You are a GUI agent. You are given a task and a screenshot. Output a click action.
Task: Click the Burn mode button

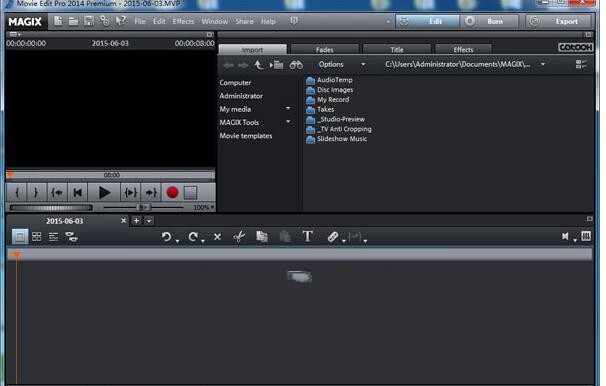[x=489, y=21]
